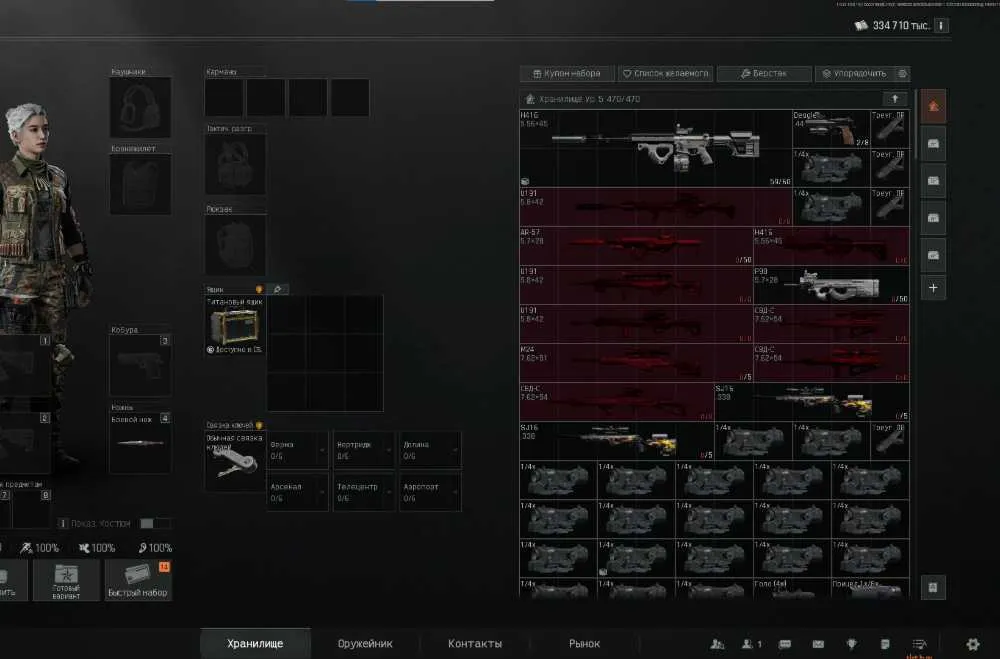Open the Верстак workbench

764,74
